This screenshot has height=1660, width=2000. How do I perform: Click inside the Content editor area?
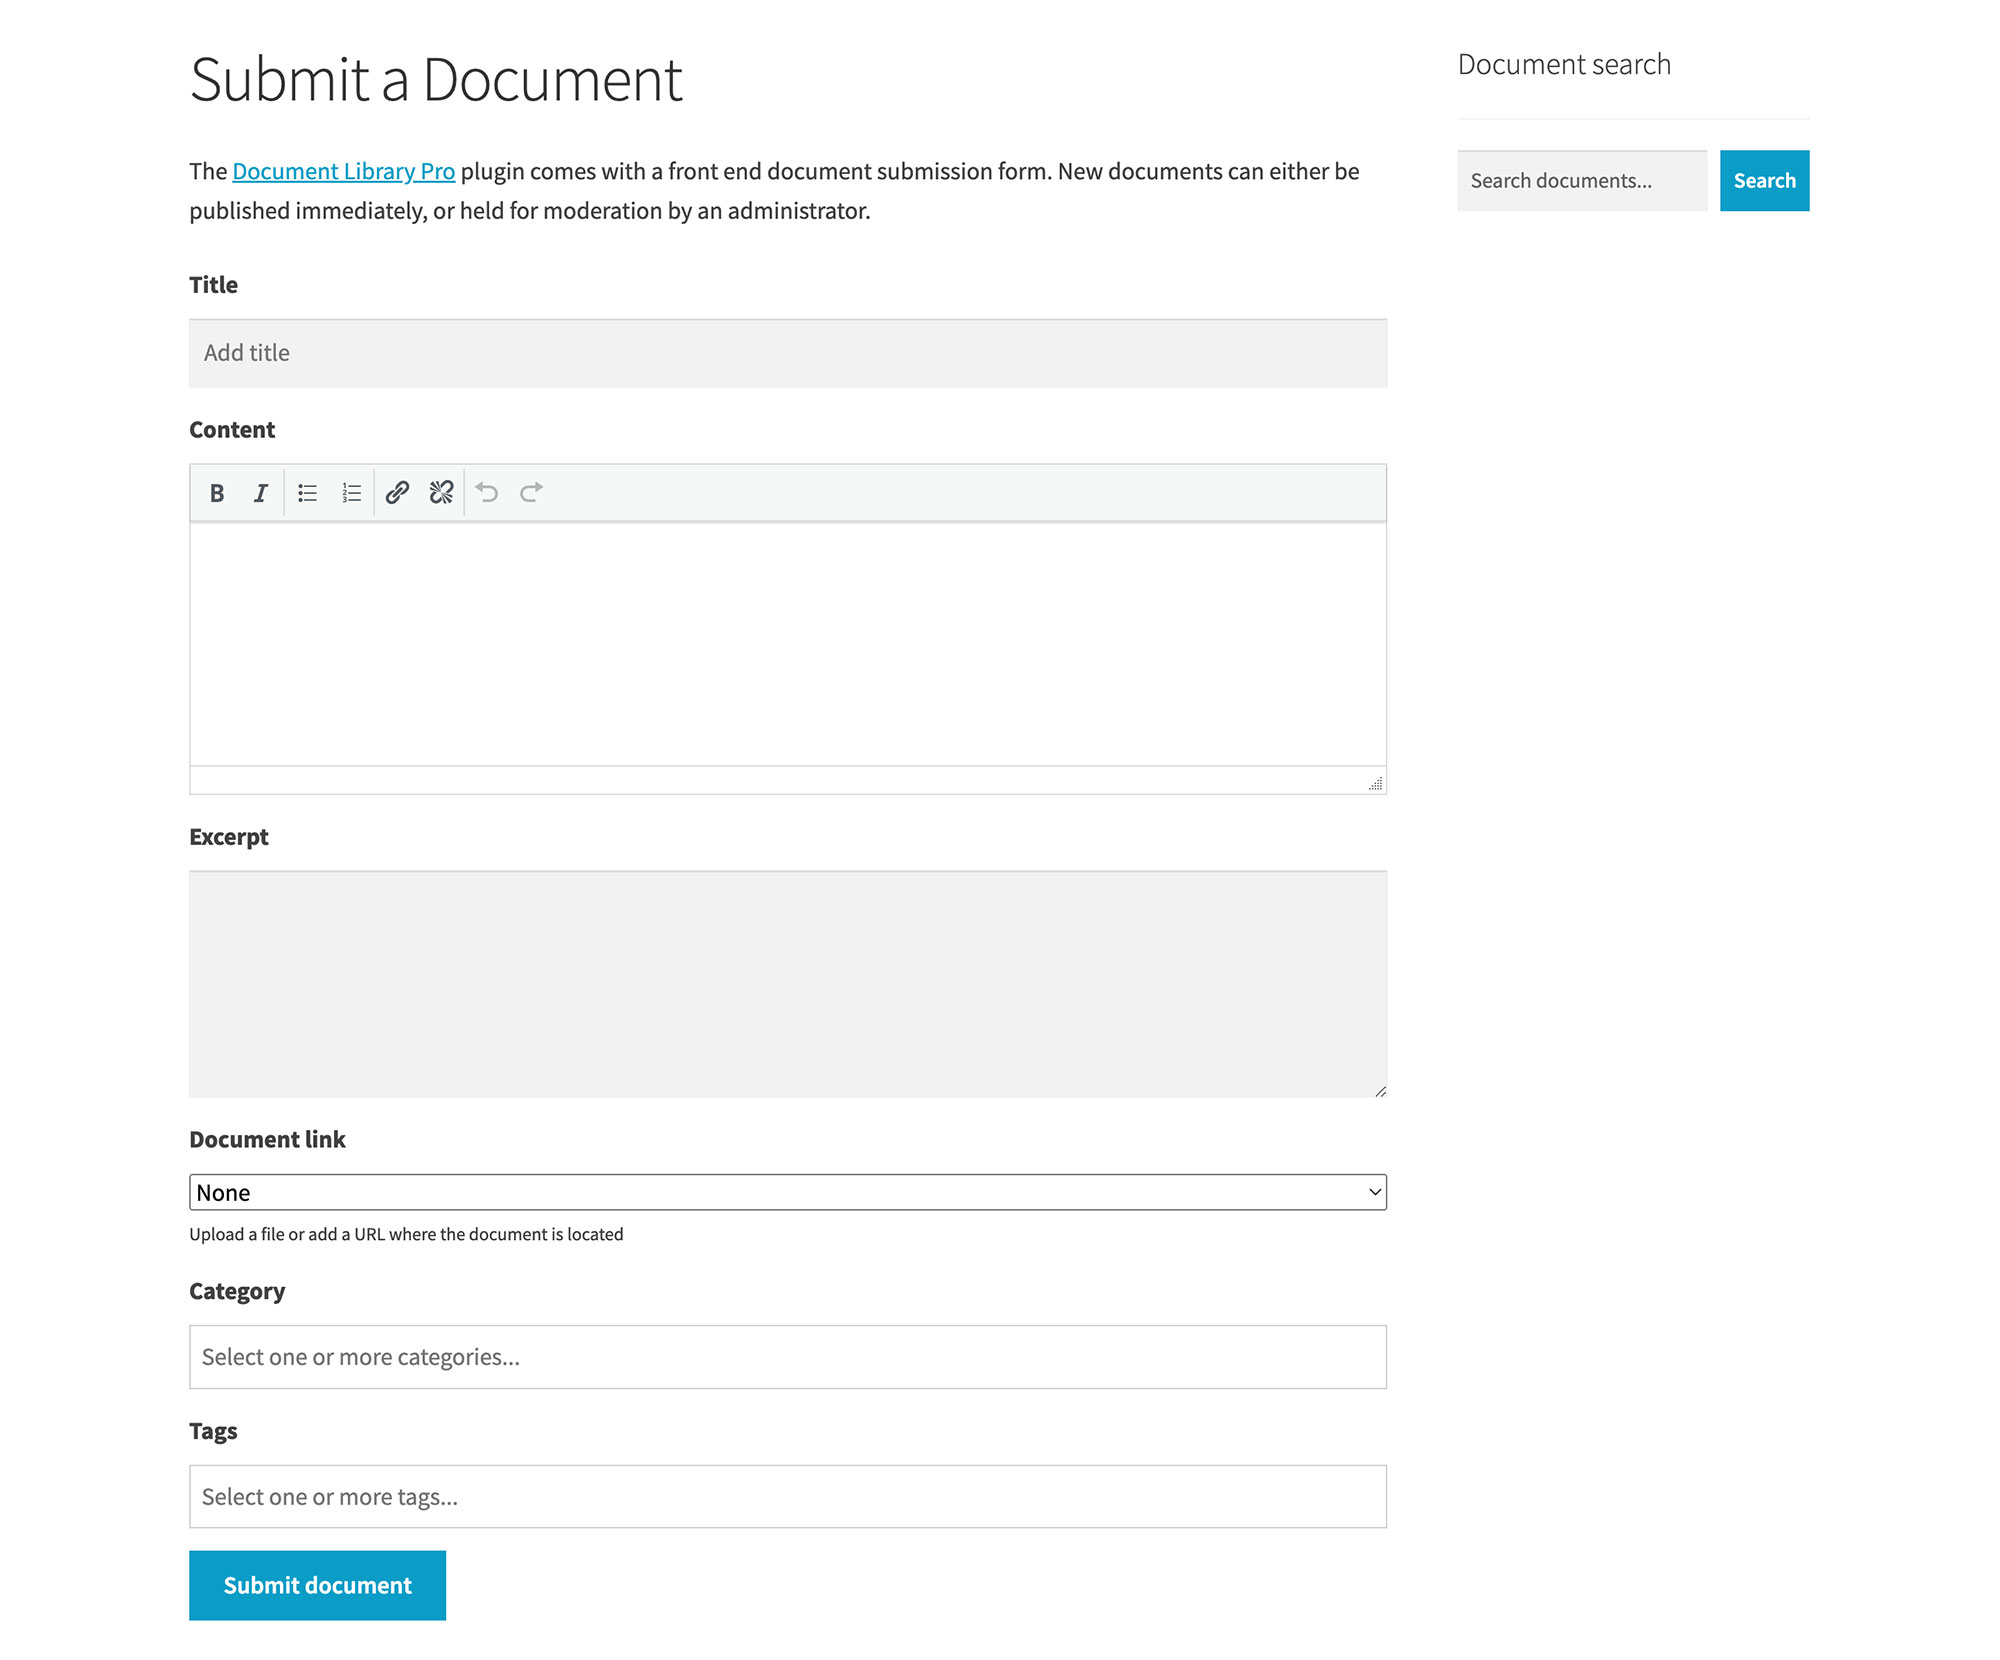[788, 644]
